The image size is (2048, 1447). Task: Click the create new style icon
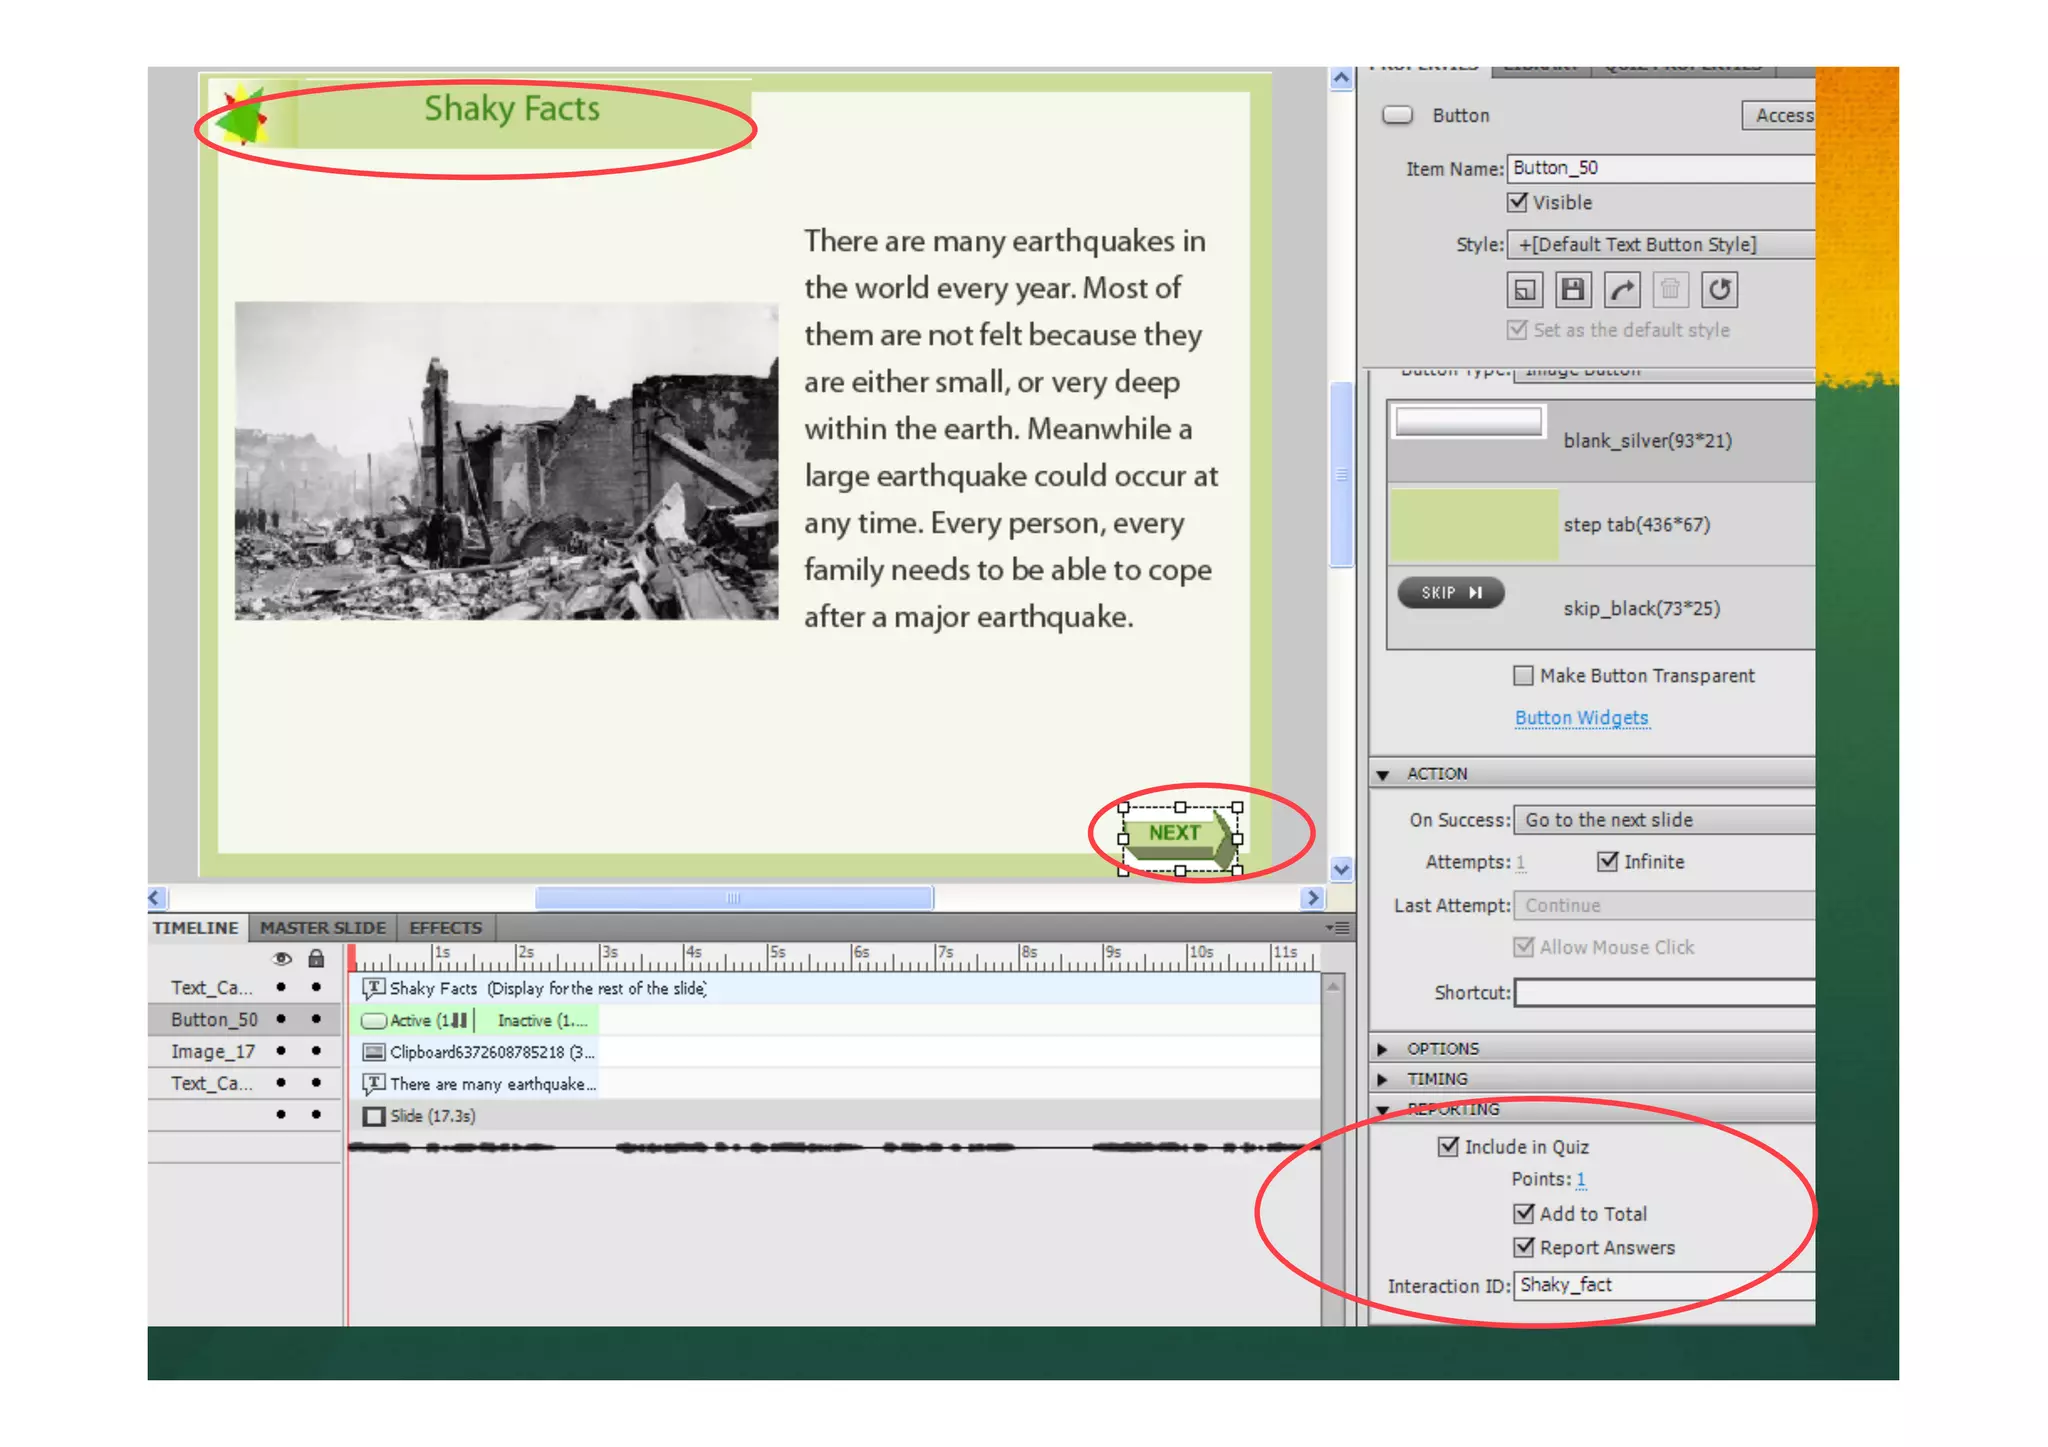(1524, 290)
